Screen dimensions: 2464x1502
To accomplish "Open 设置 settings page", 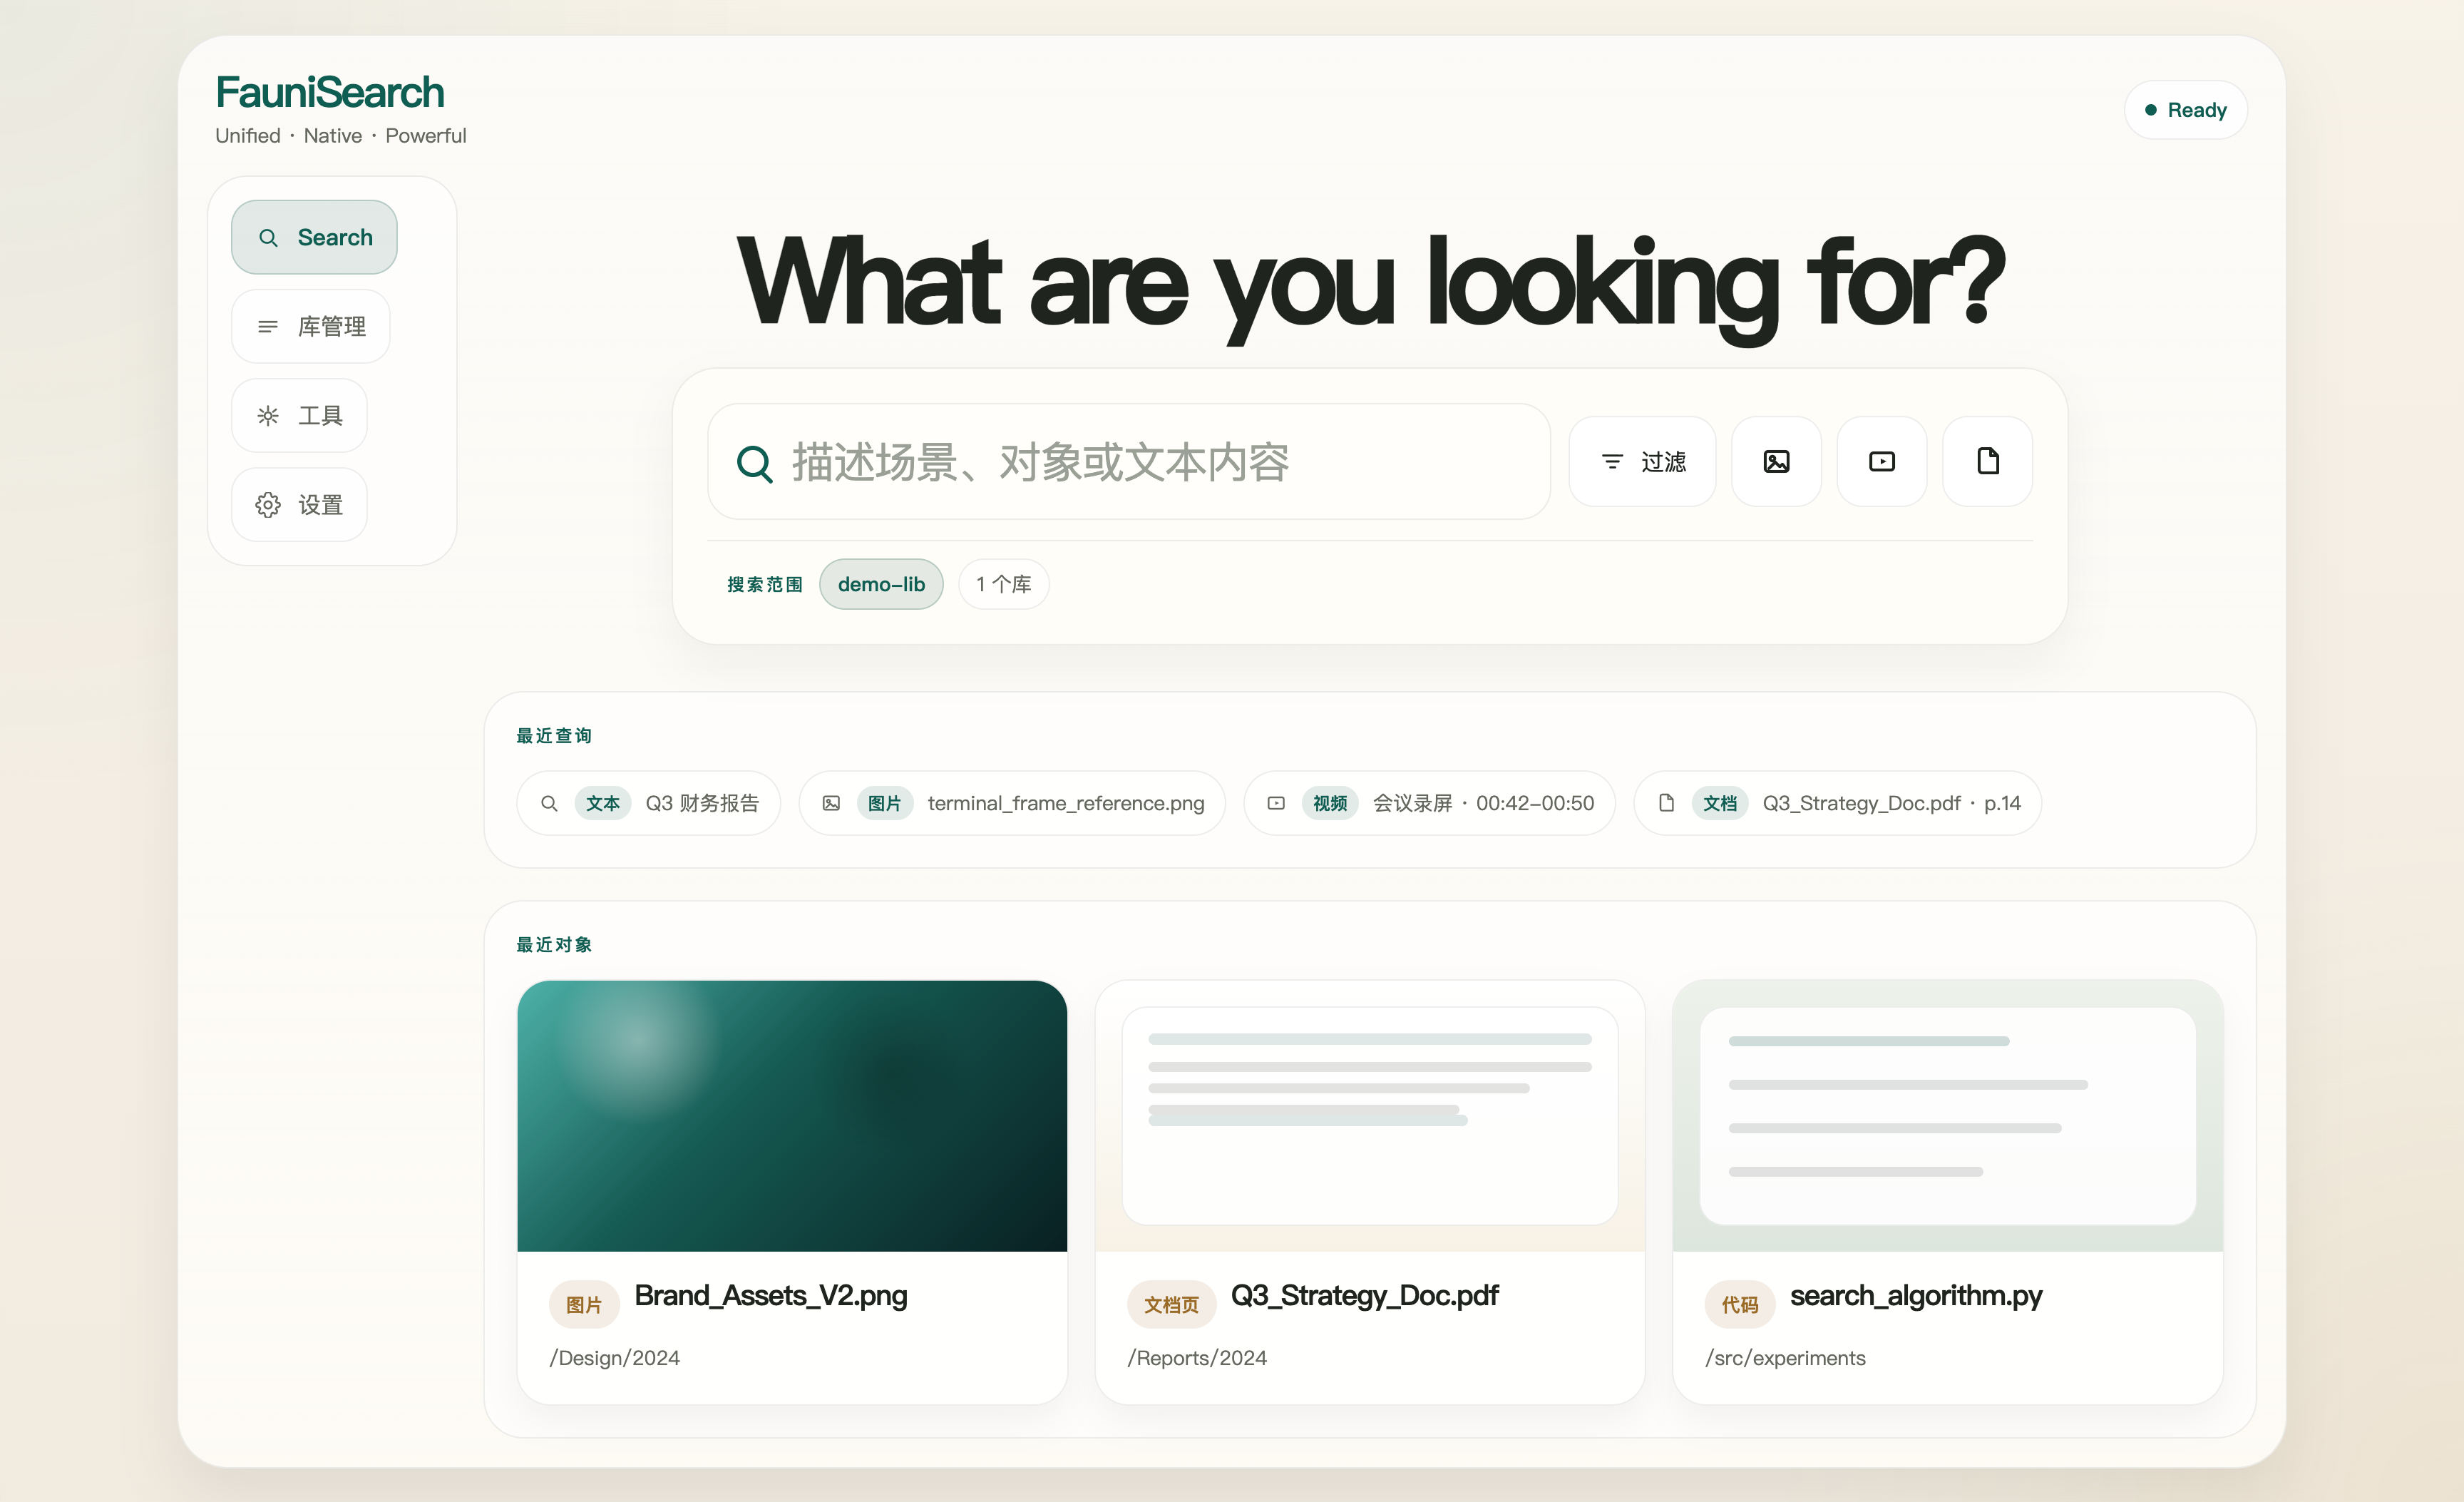I will (299, 504).
